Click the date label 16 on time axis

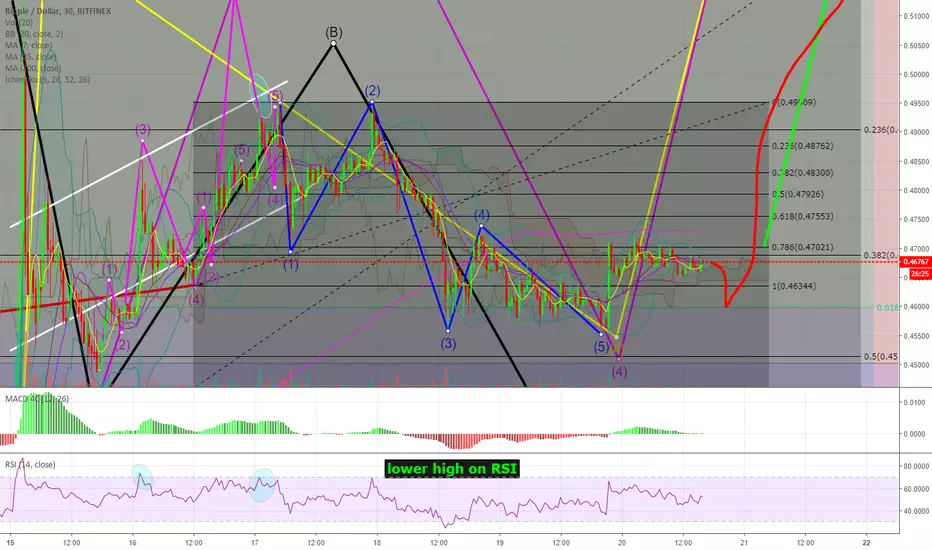pos(133,542)
